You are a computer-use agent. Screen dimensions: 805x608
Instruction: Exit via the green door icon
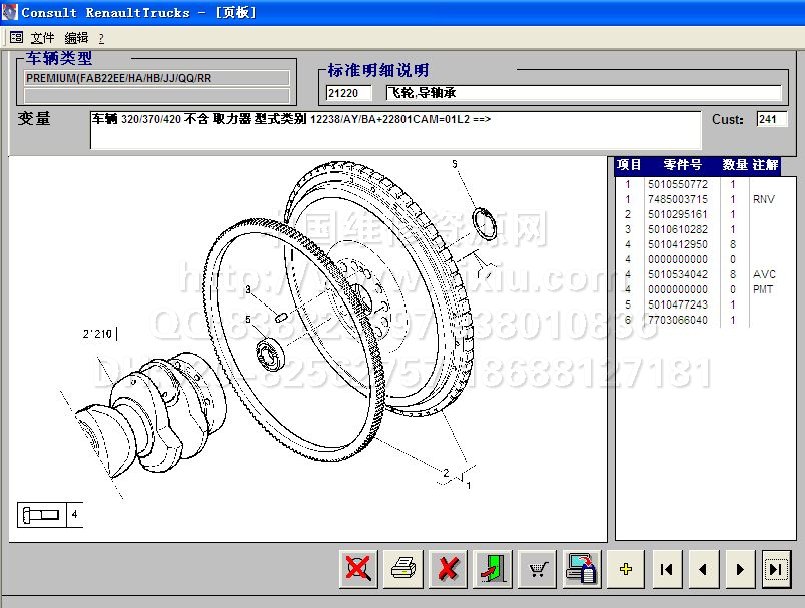click(x=493, y=569)
